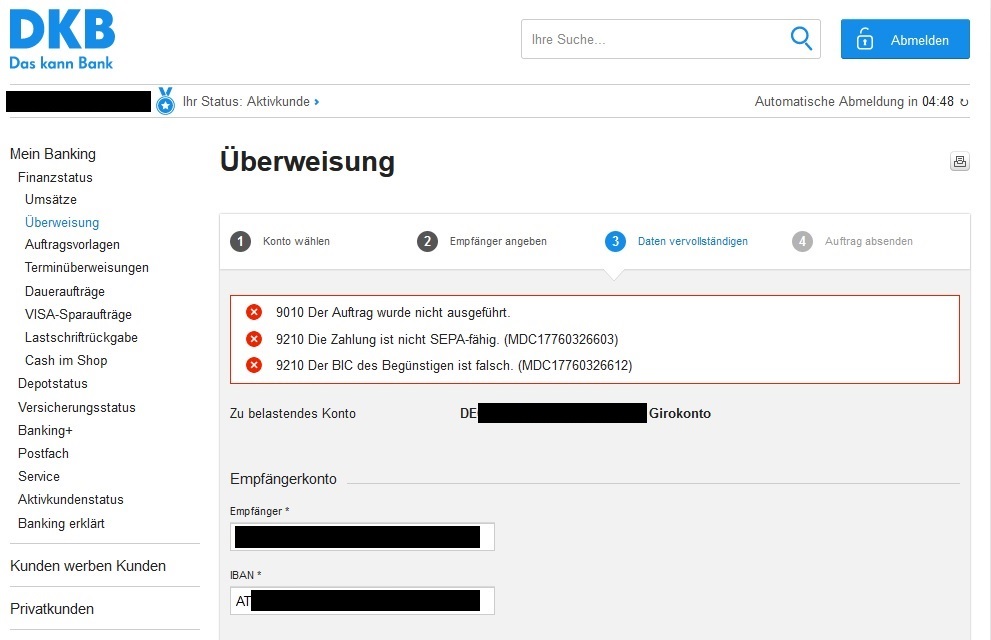
Task: Click the search magnifier icon
Action: (800, 39)
